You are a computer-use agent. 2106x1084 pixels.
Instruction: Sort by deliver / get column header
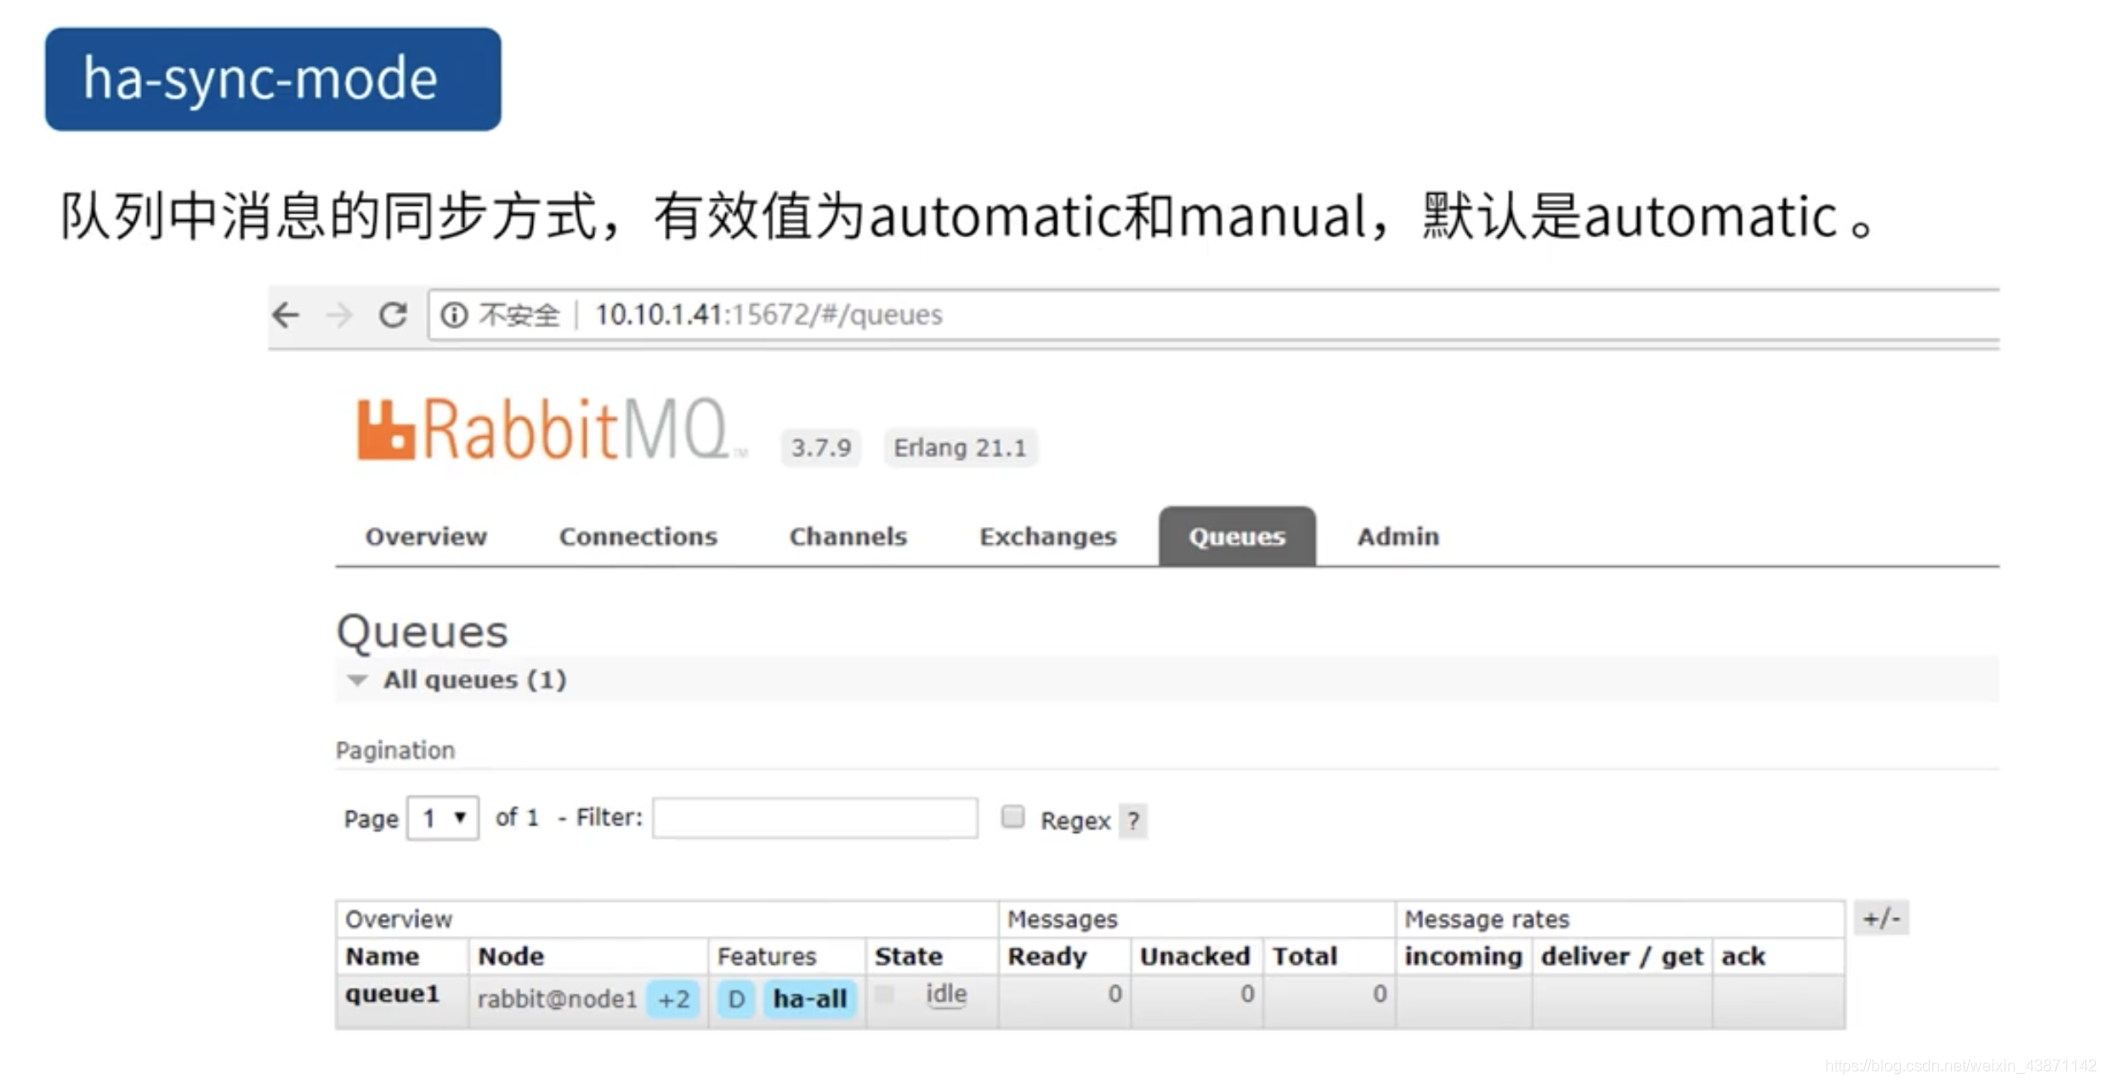1622,957
